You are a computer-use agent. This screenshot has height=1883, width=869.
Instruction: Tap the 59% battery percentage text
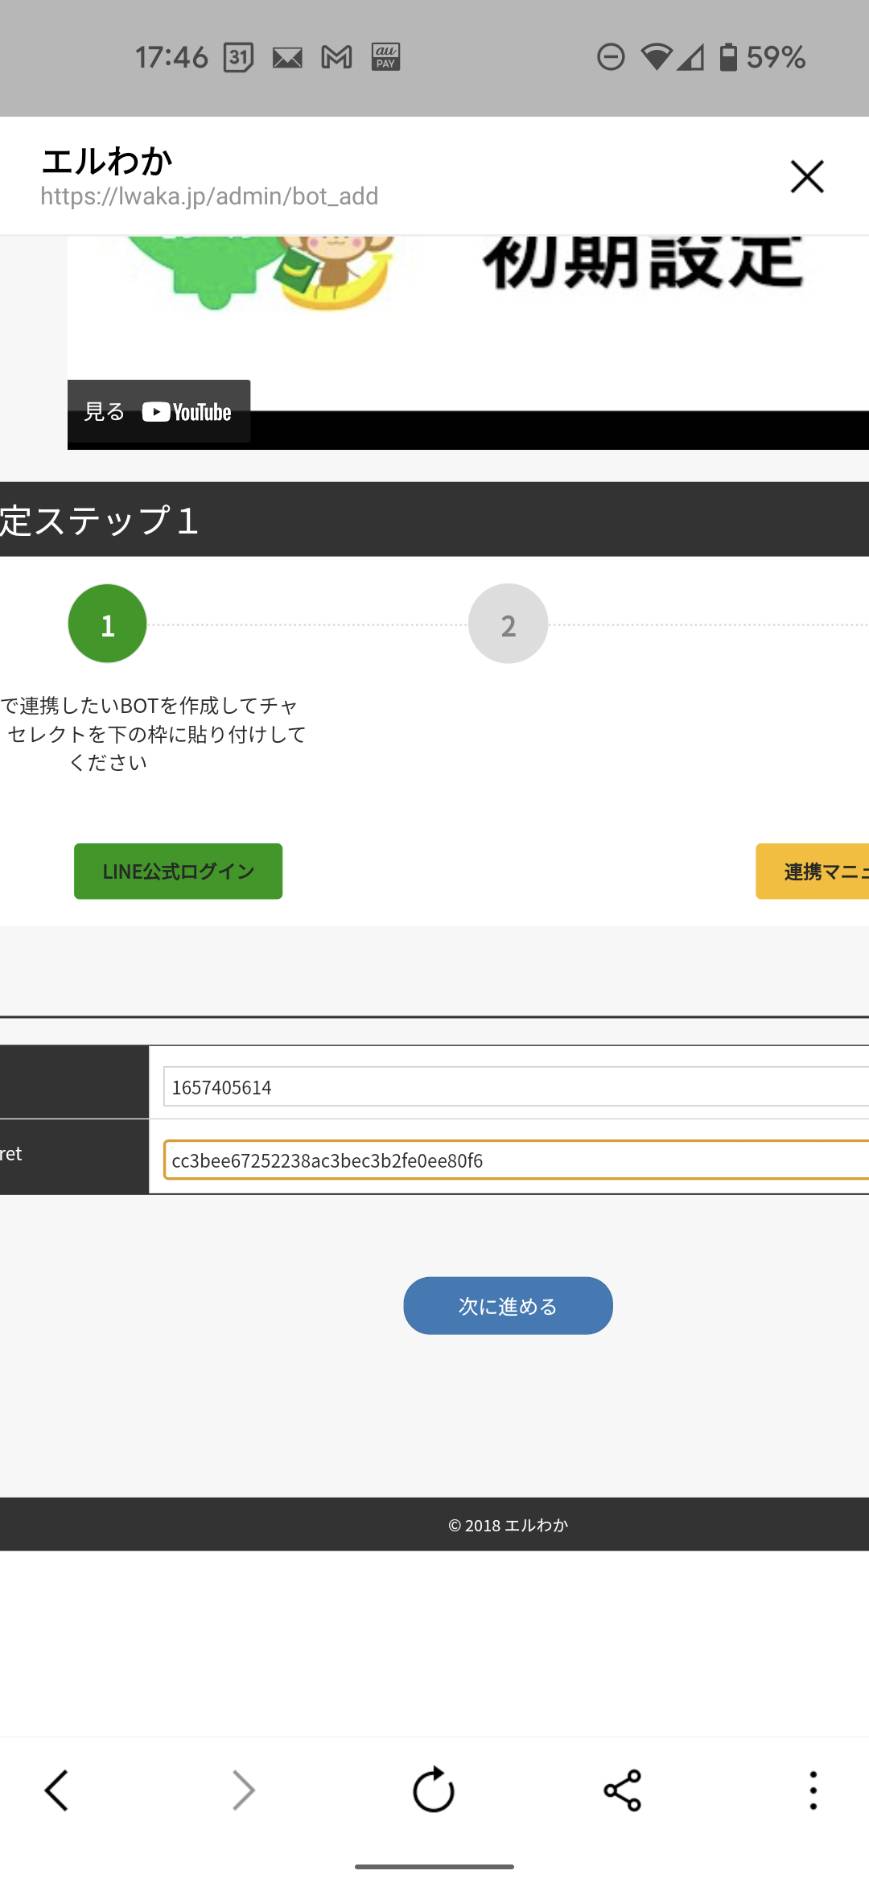coord(776,58)
